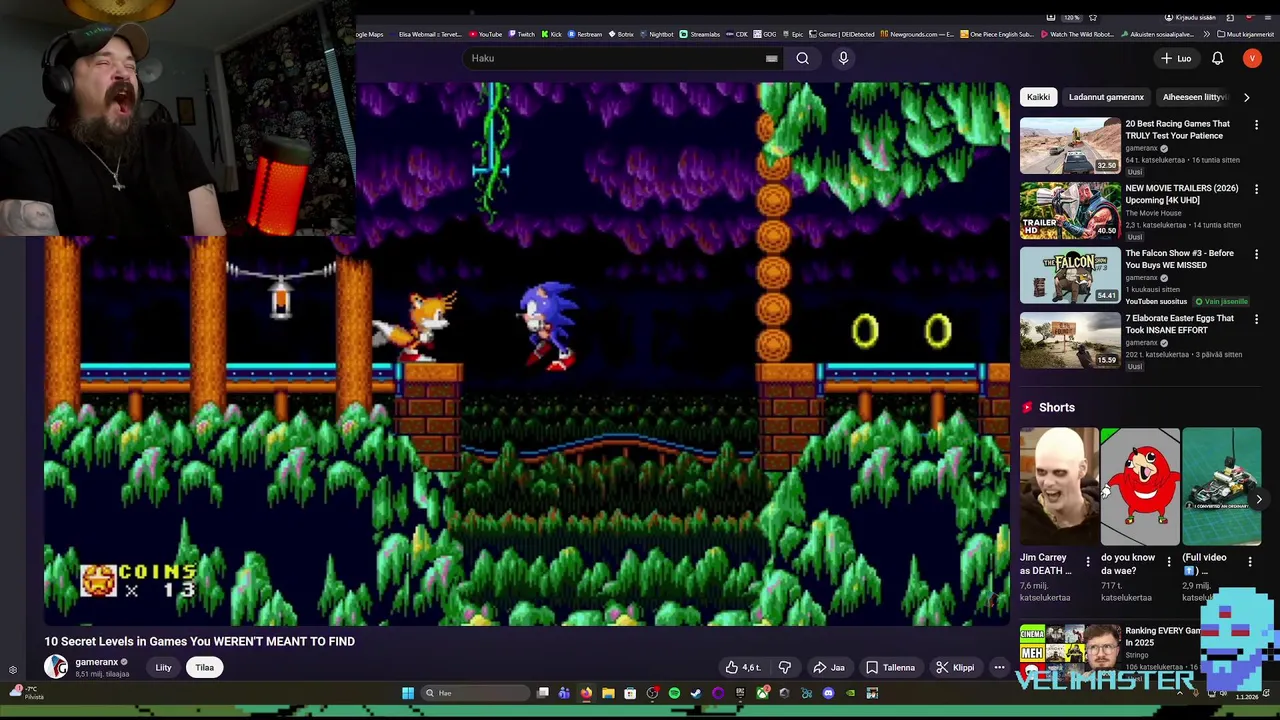This screenshot has height=720, width=1280.
Task: Open Task View from taskbar
Action: [543, 693]
